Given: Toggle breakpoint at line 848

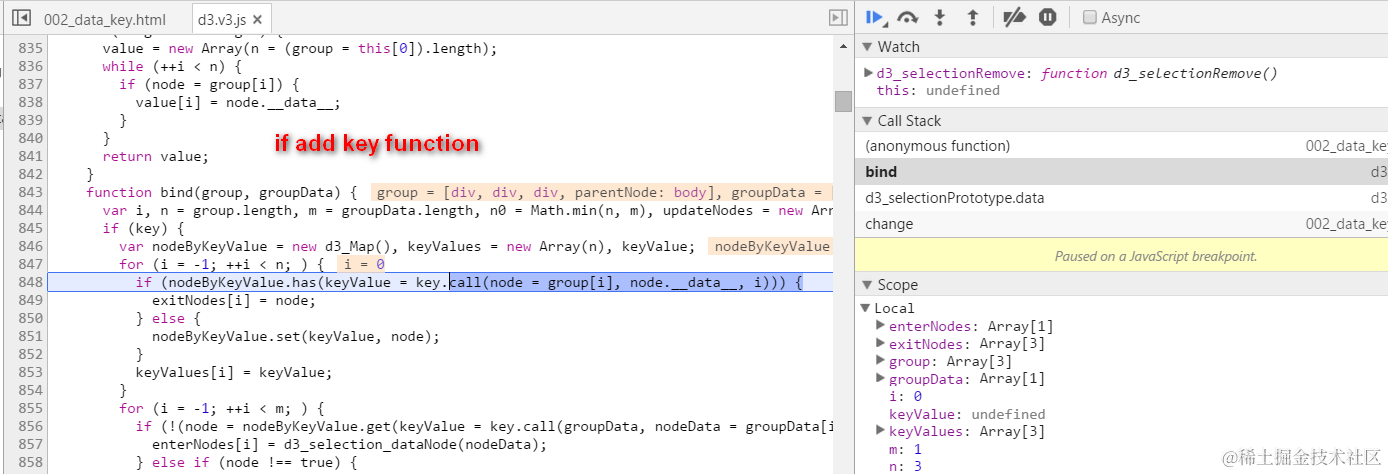Looking at the screenshot, I should click(30, 282).
